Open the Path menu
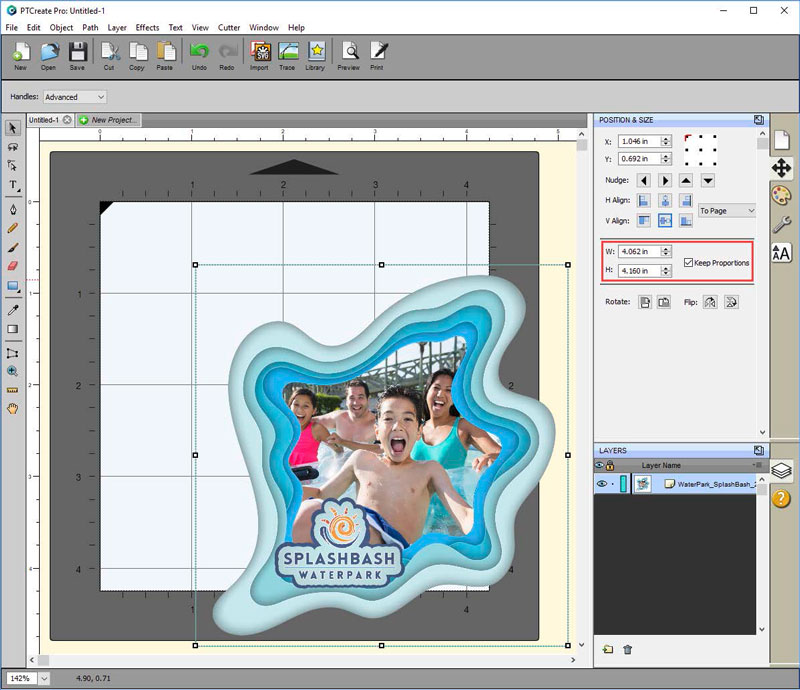This screenshot has width=800, height=690. [x=90, y=28]
